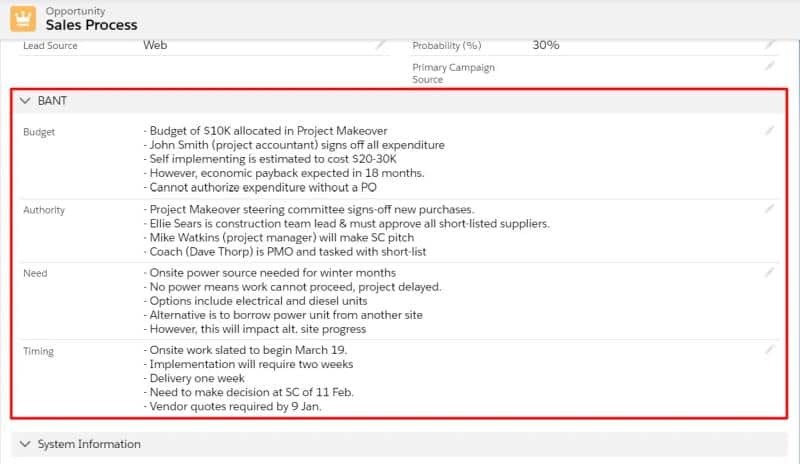Edit the Probability (%) field pencil
800x464 pixels.
[x=769, y=45]
